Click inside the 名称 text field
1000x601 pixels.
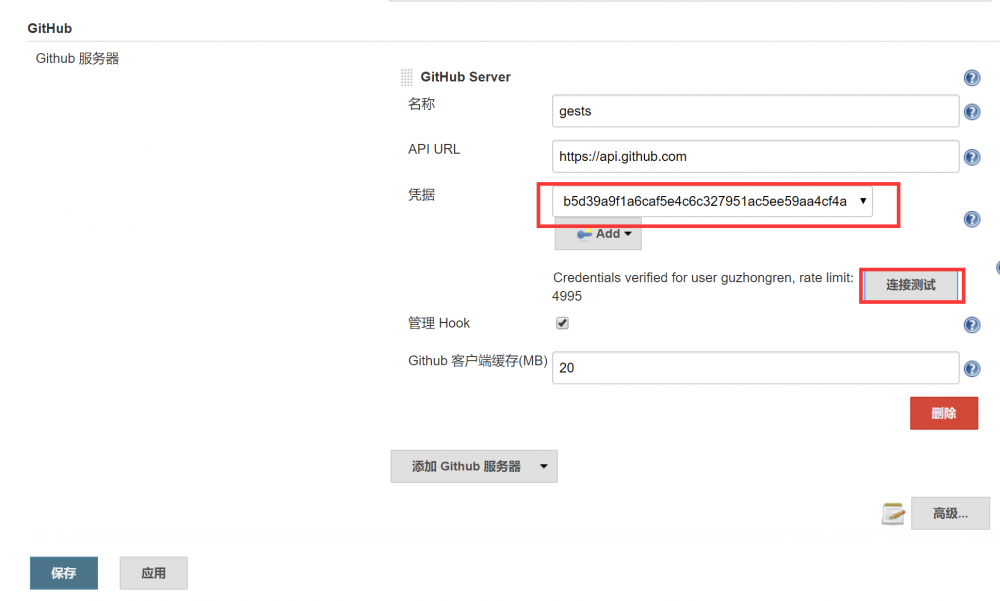point(755,111)
